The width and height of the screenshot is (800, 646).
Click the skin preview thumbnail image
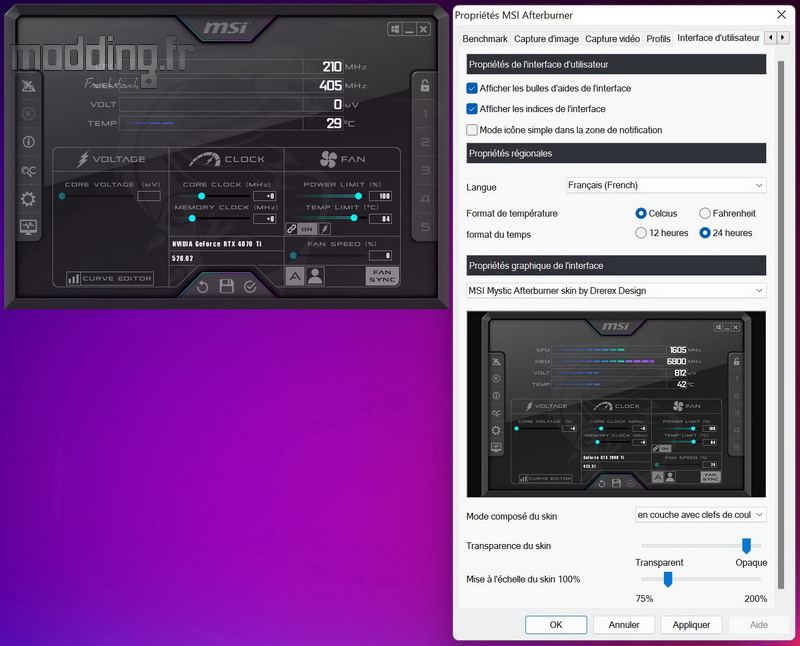(x=616, y=404)
